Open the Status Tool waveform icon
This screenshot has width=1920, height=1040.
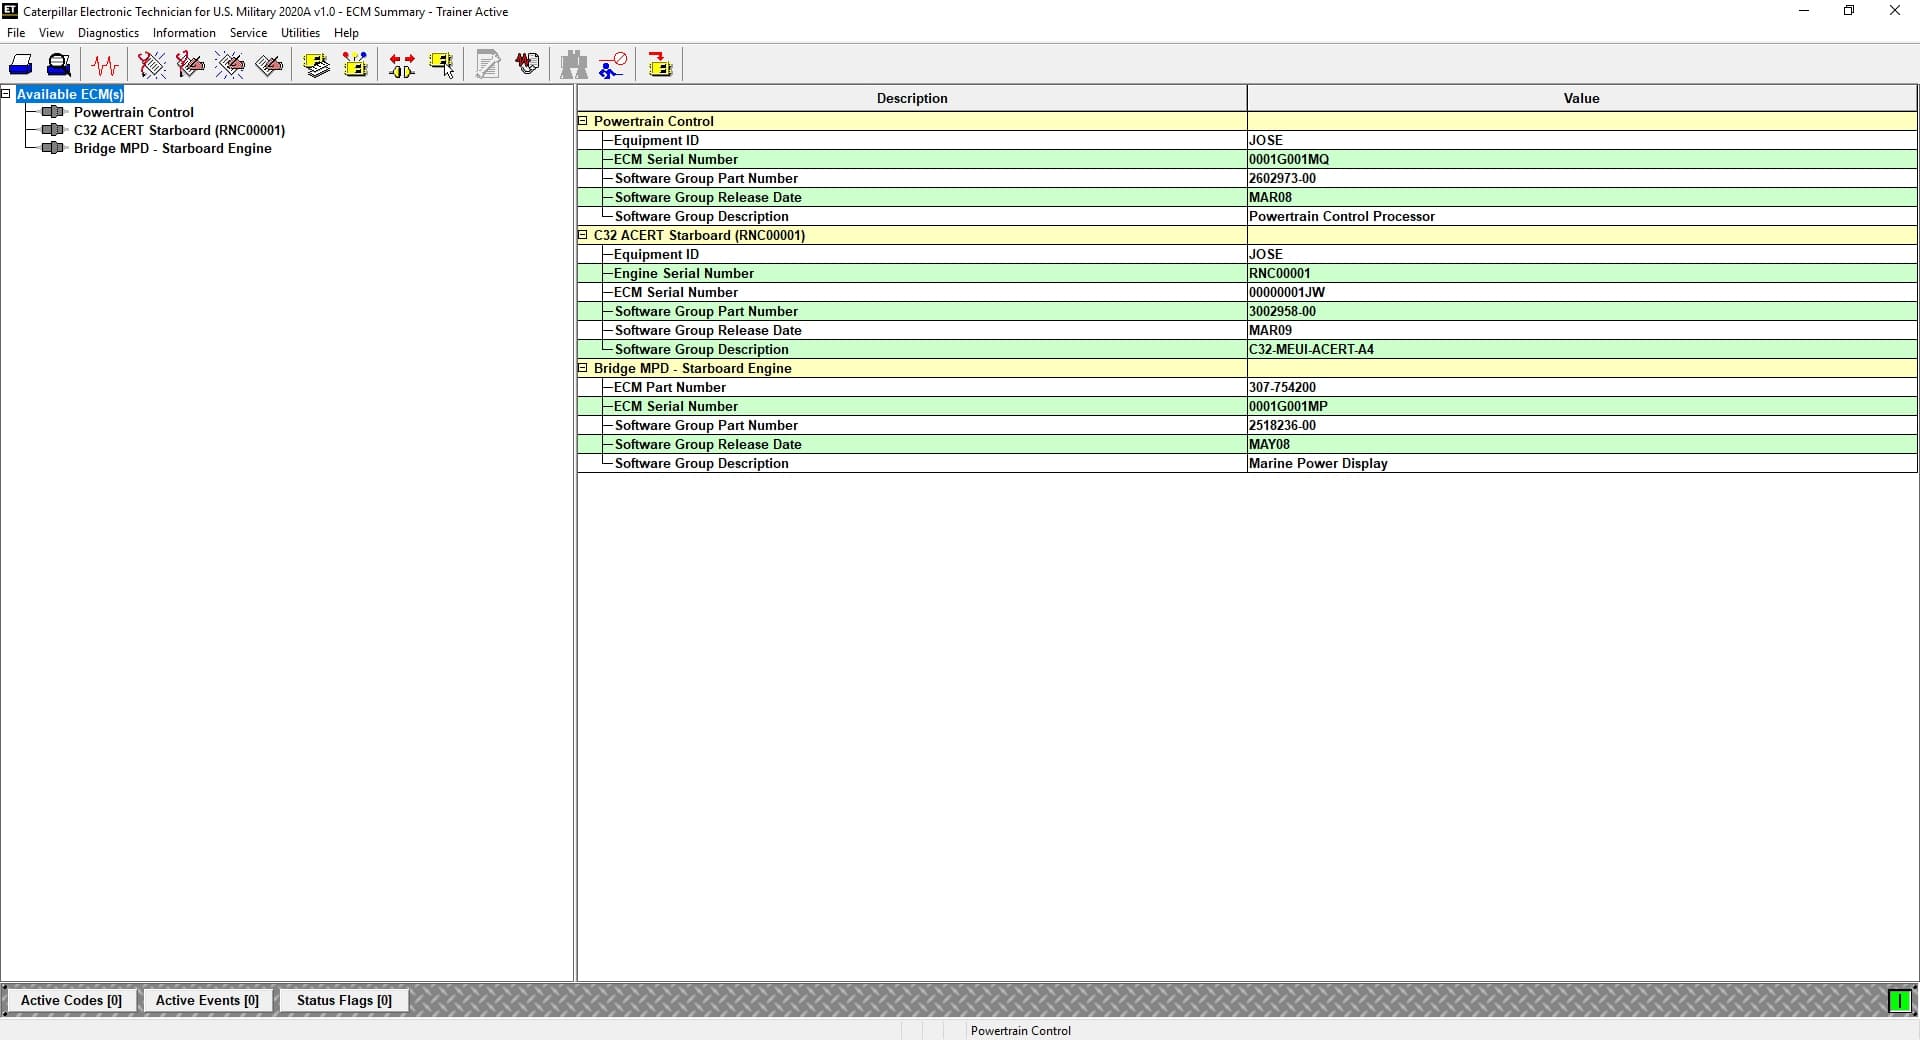point(105,66)
